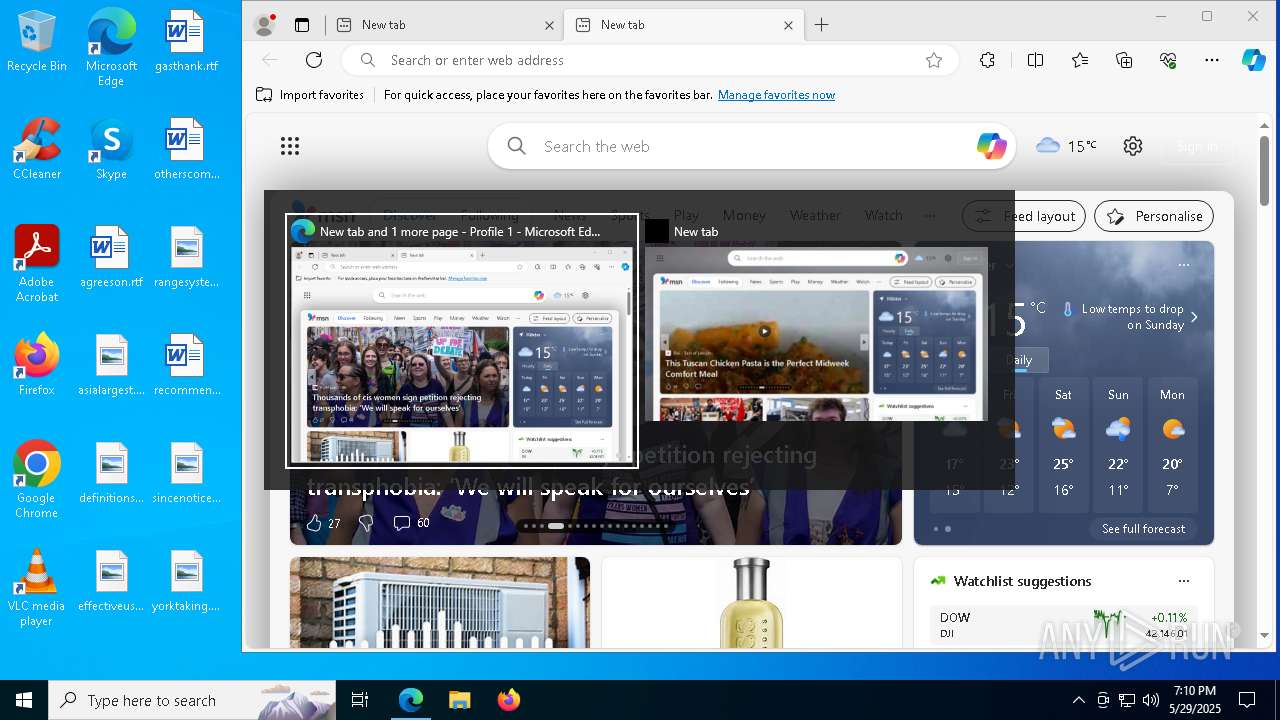
Task: Select the Skype desktop icon
Action: 111,149
